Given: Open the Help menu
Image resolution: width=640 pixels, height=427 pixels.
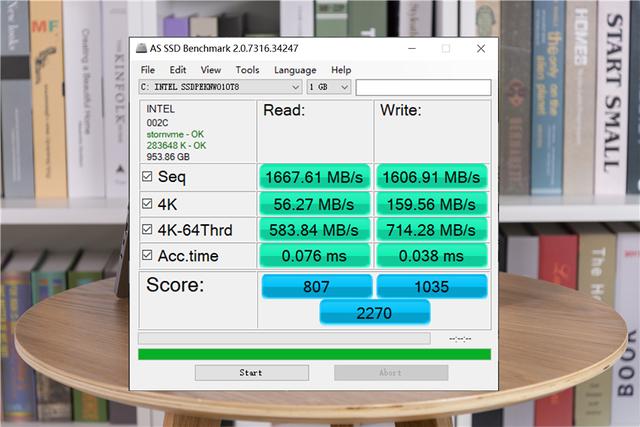Looking at the screenshot, I should [x=341, y=70].
